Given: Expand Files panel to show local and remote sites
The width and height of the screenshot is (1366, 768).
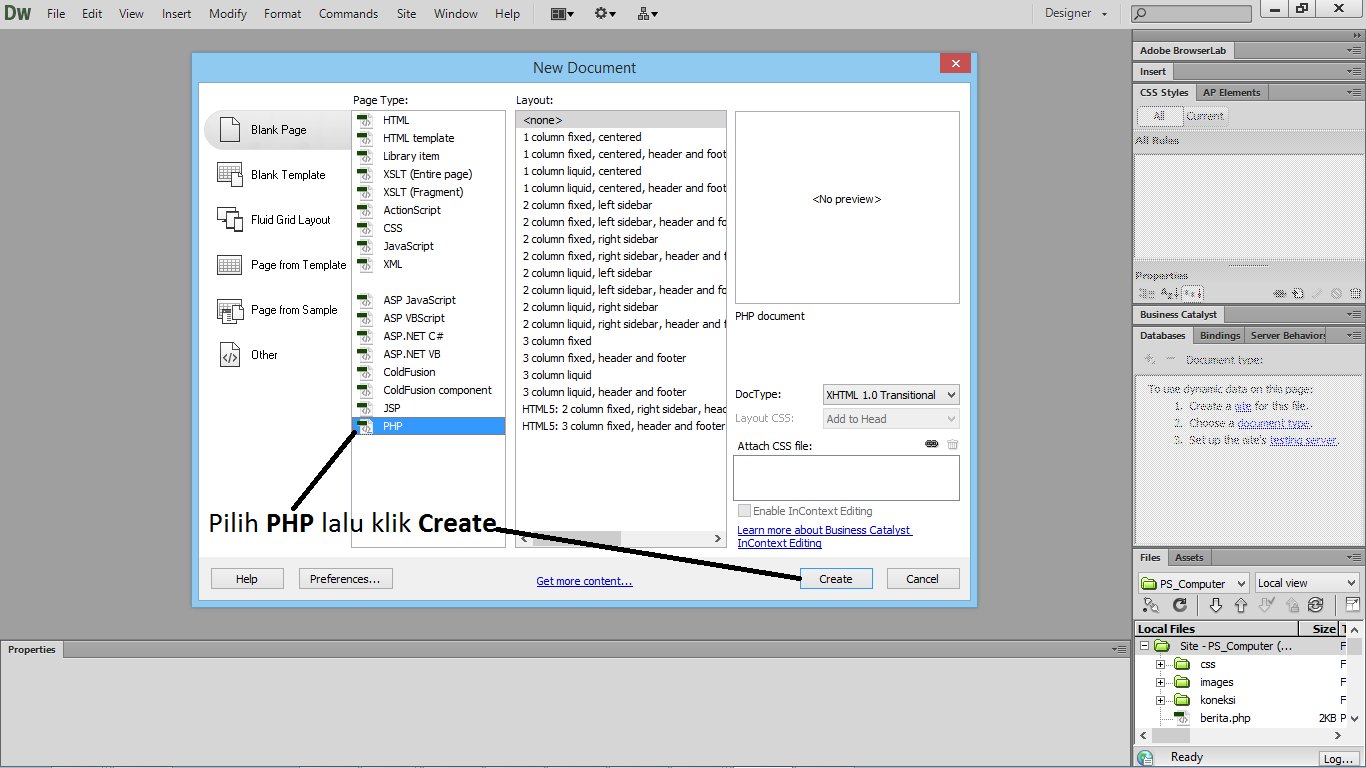Looking at the screenshot, I should click(x=1352, y=605).
